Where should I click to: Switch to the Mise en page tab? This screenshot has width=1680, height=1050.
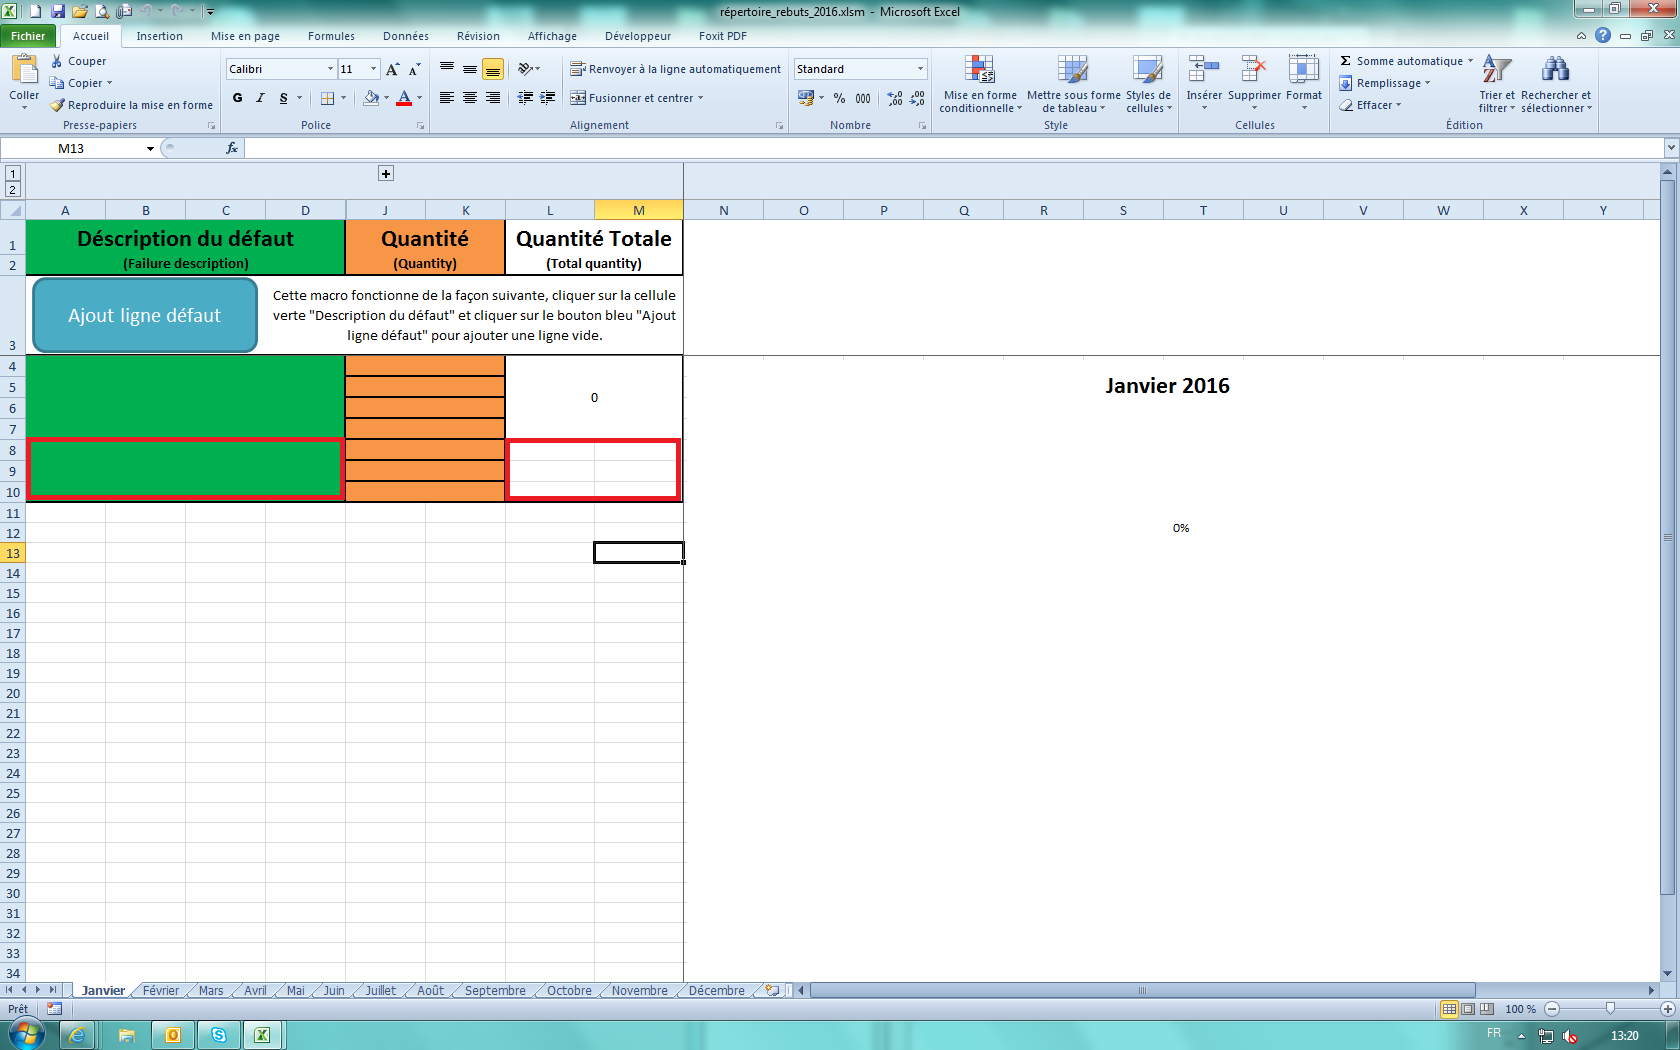[245, 36]
